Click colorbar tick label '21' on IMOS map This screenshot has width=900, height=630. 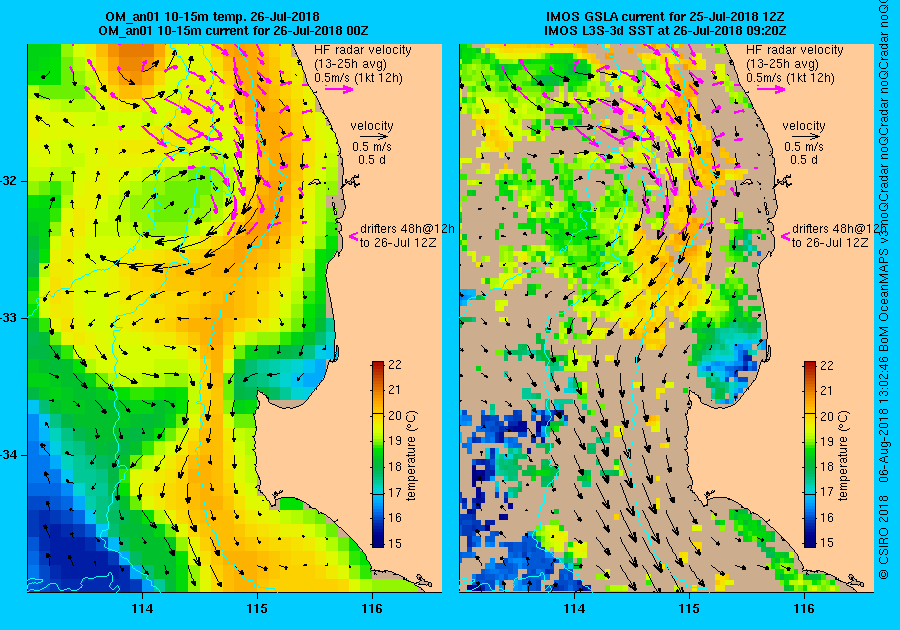click(x=827, y=391)
